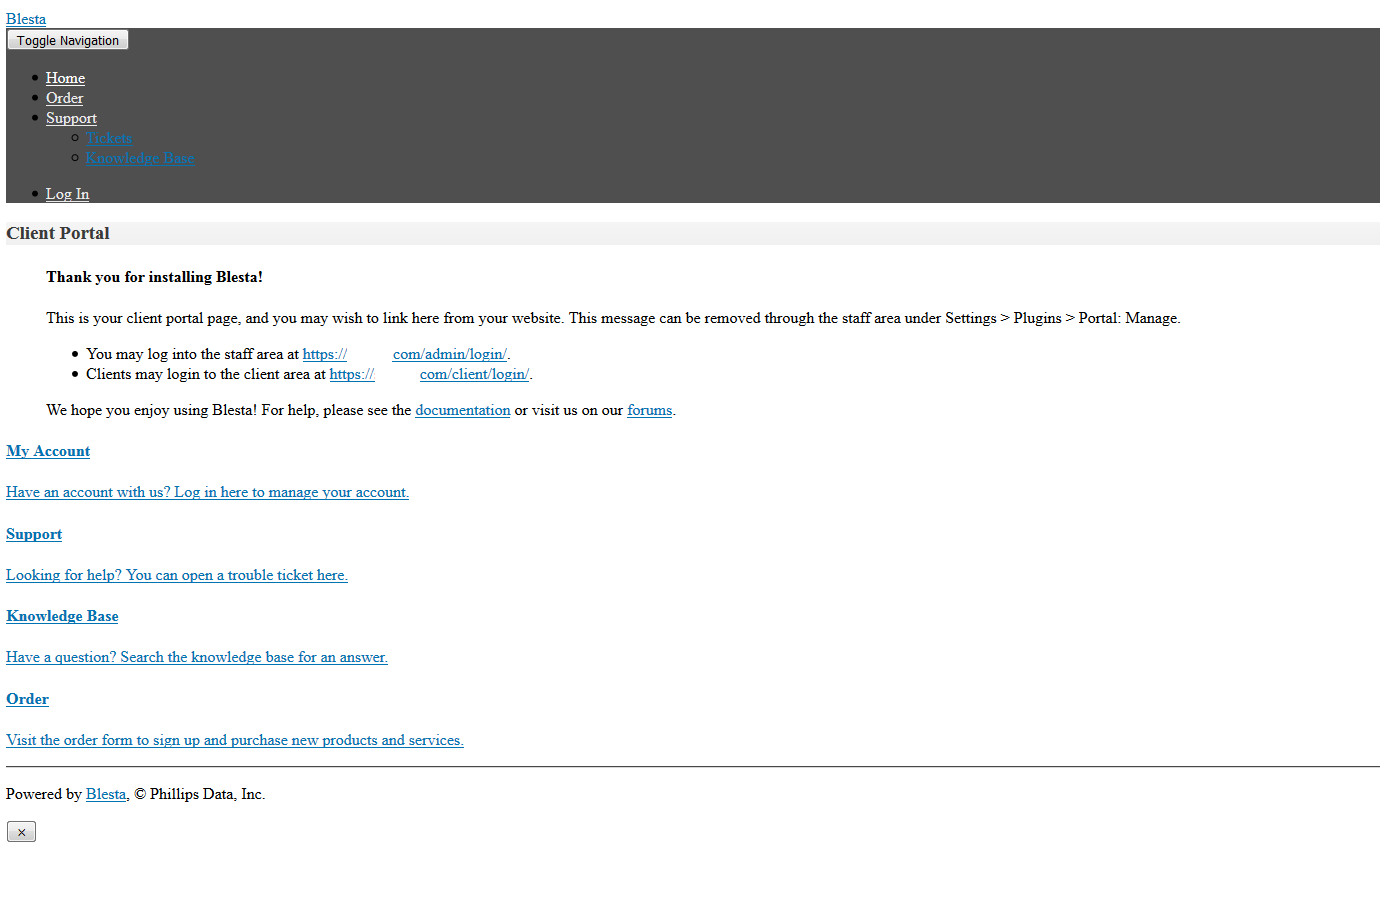1380x912 pixels.
Task: Open the Log In navigation item
Action: [67, 194]
